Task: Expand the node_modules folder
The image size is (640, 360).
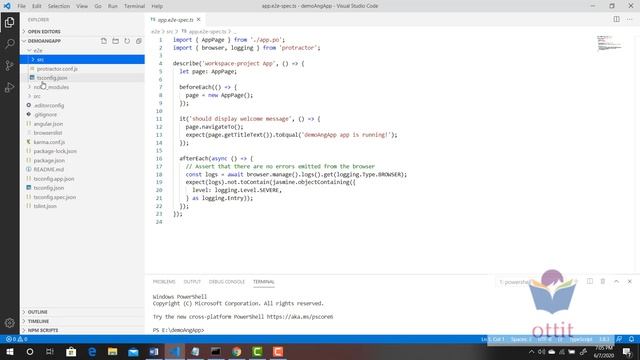Action: 82,87
